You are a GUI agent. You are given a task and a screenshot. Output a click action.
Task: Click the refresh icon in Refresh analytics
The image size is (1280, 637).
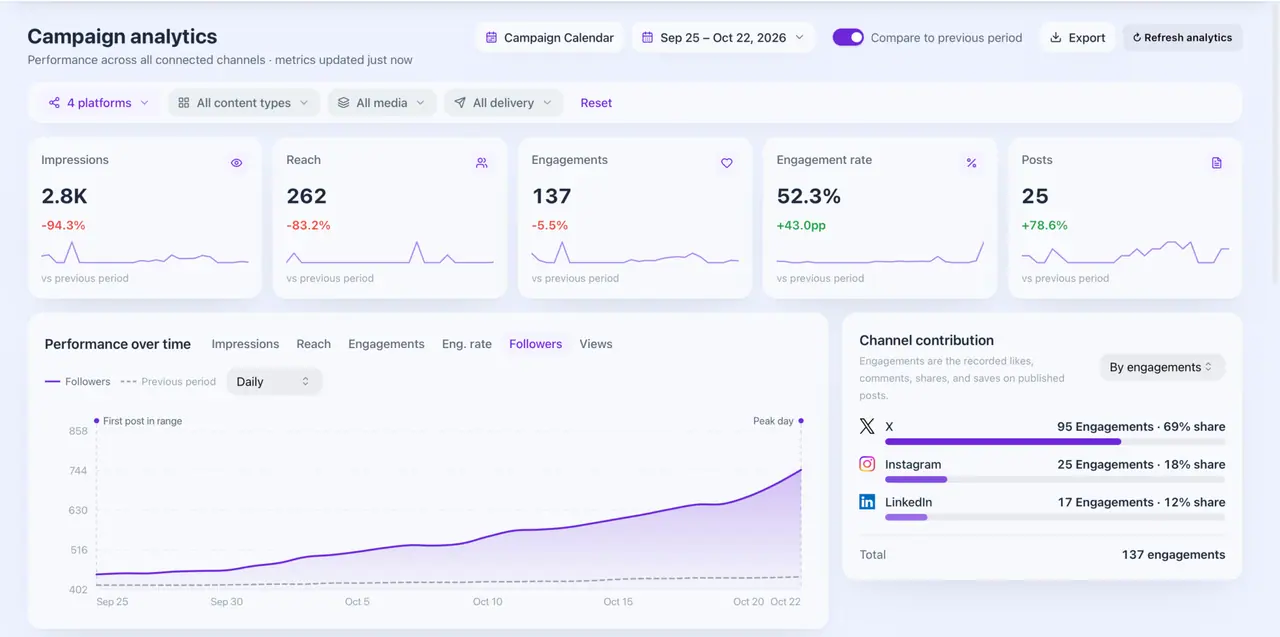pos(1137,38)
